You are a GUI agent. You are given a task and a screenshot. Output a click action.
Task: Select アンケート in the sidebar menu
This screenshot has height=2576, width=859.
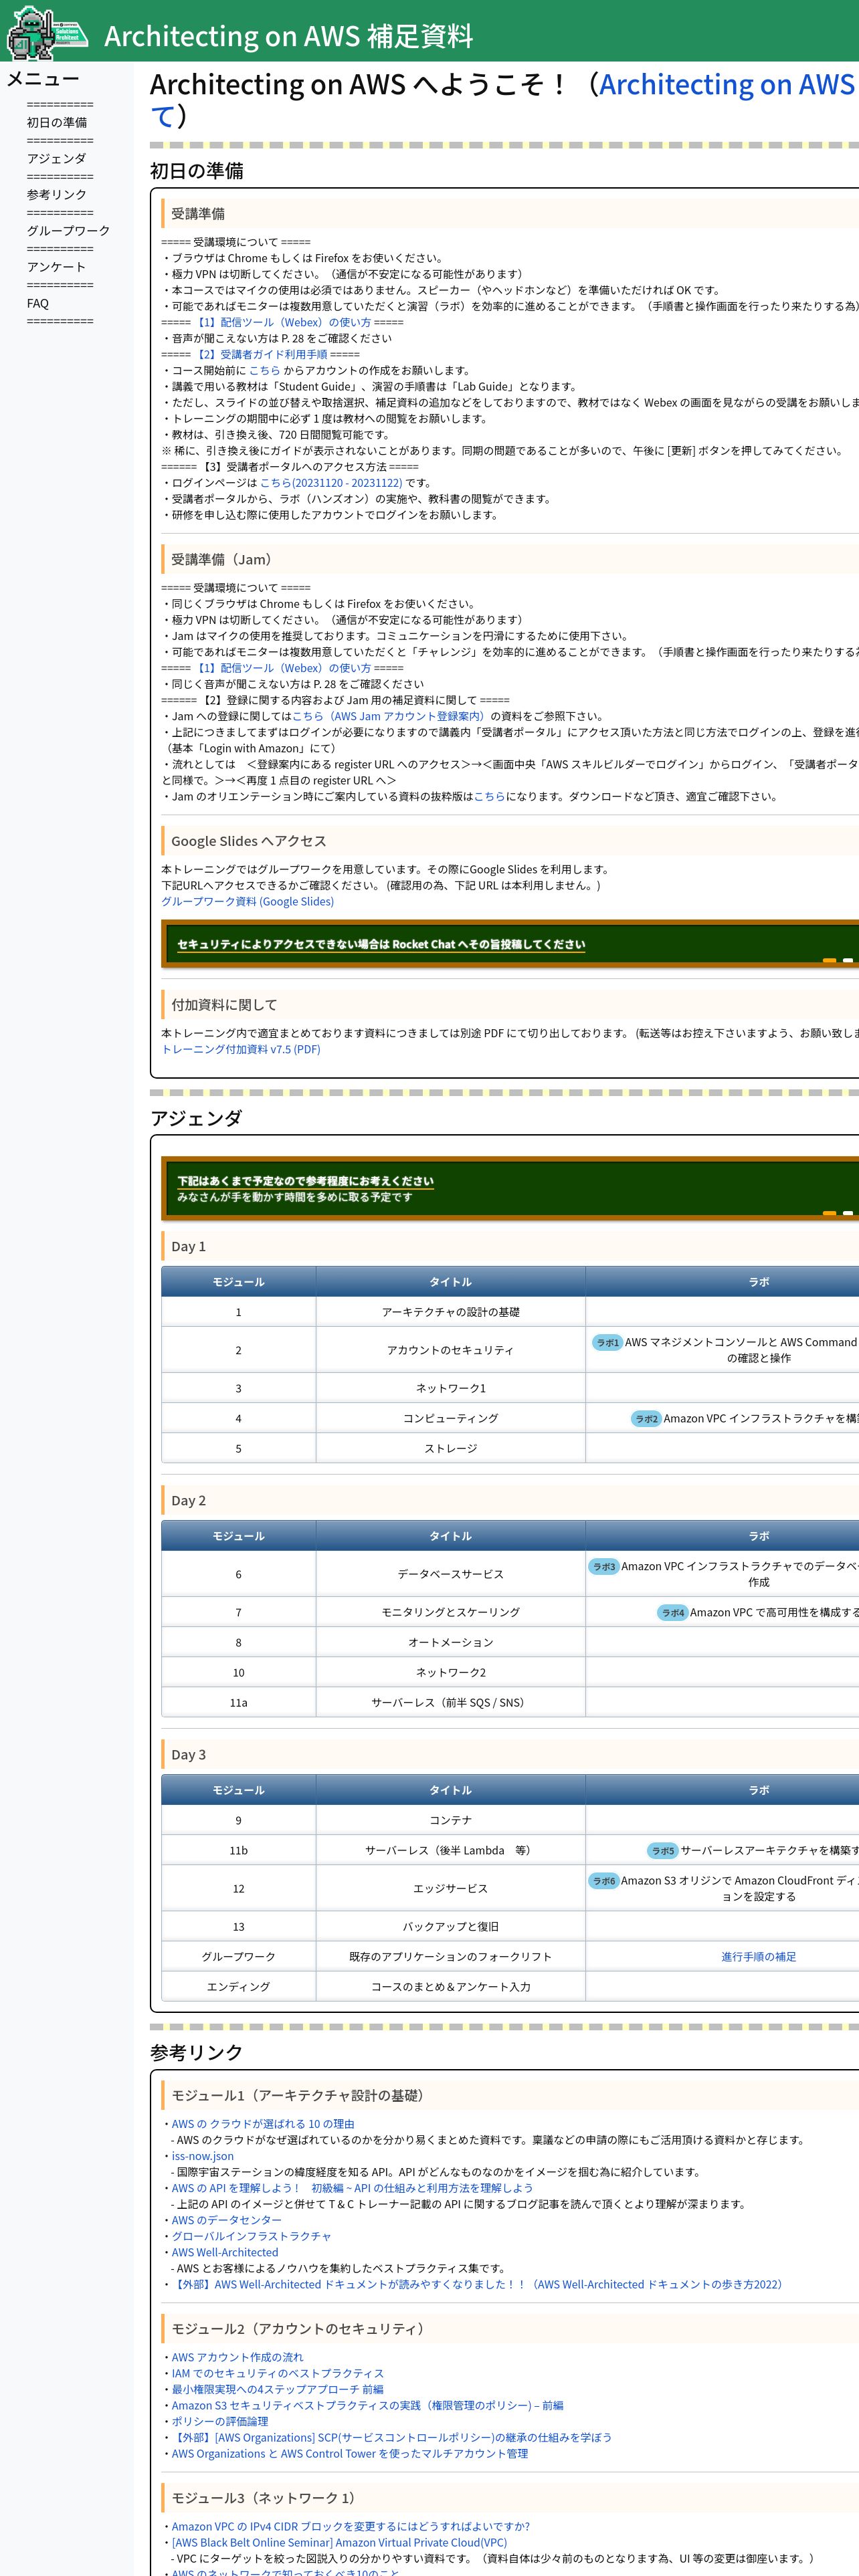pyautogui.click(x=56, y=266)
